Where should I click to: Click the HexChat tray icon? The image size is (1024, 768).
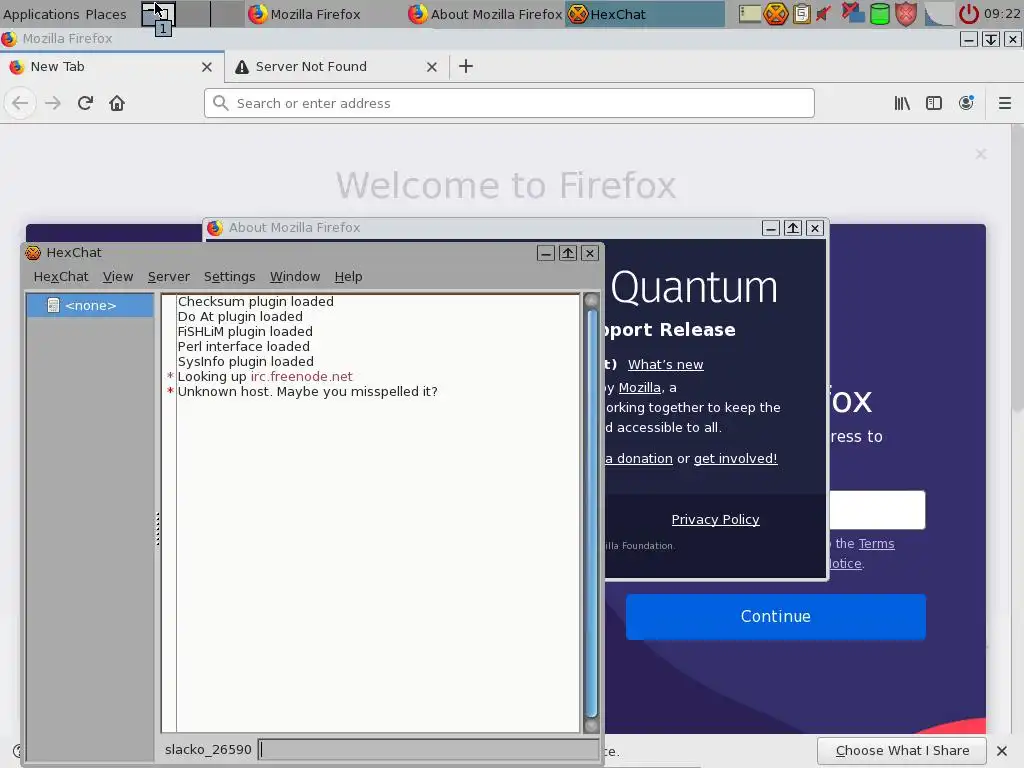coord(776,14)
